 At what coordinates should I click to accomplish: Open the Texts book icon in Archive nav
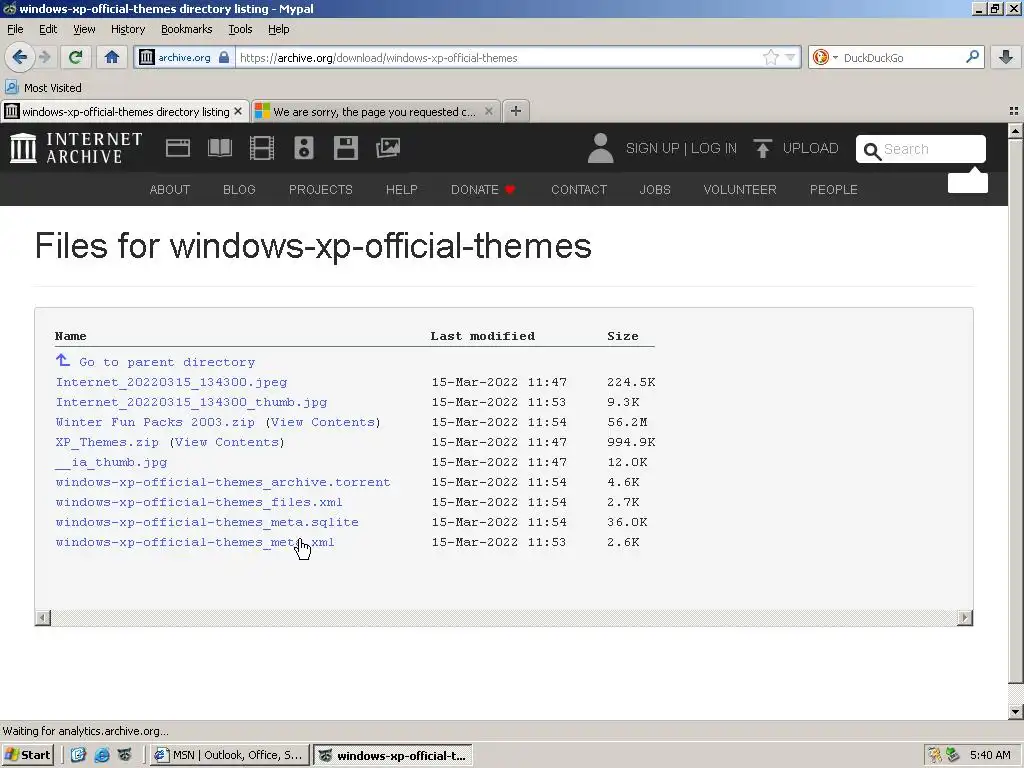pyautogui.click(x=219, y=148)
